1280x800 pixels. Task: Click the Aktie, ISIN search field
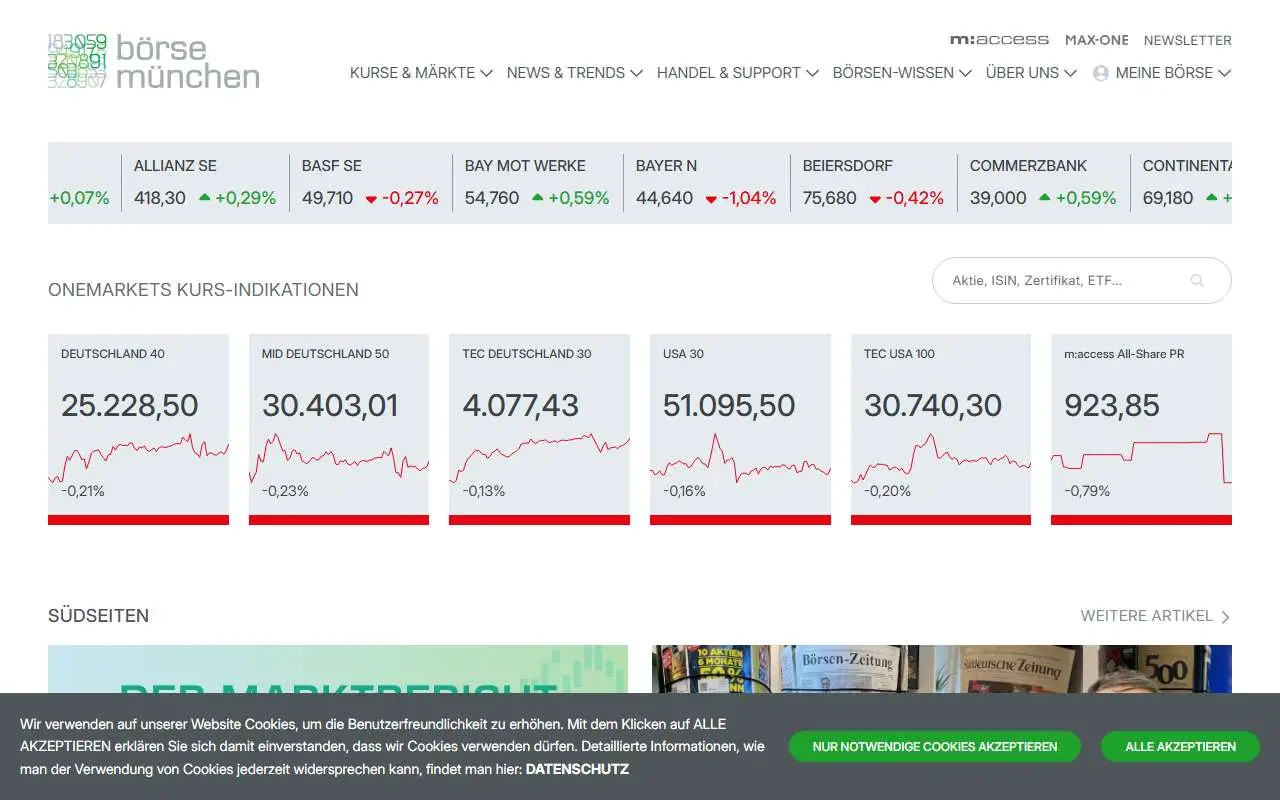tap(1081, 281)
